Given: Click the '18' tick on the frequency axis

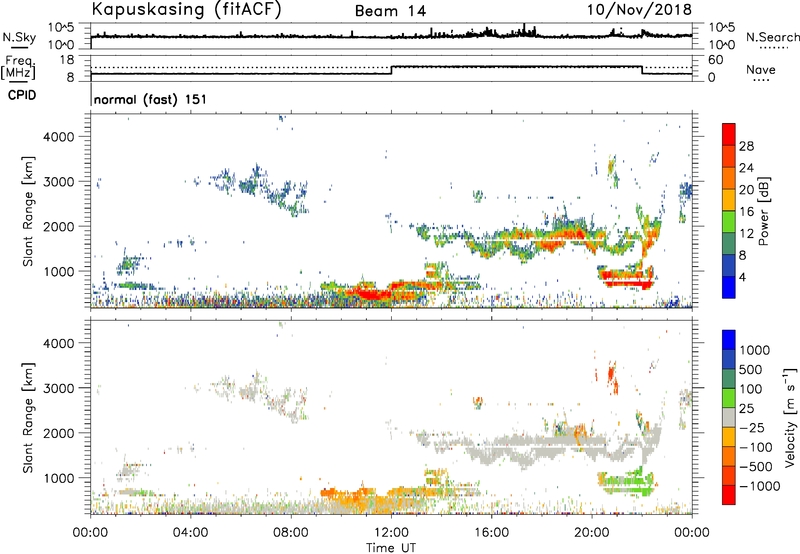Looking at the screenshot, I should click(x=67, y=60).
